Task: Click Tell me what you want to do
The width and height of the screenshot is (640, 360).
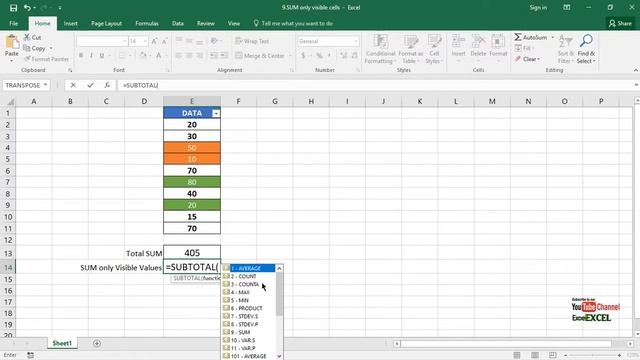Action: pos(297,23)
